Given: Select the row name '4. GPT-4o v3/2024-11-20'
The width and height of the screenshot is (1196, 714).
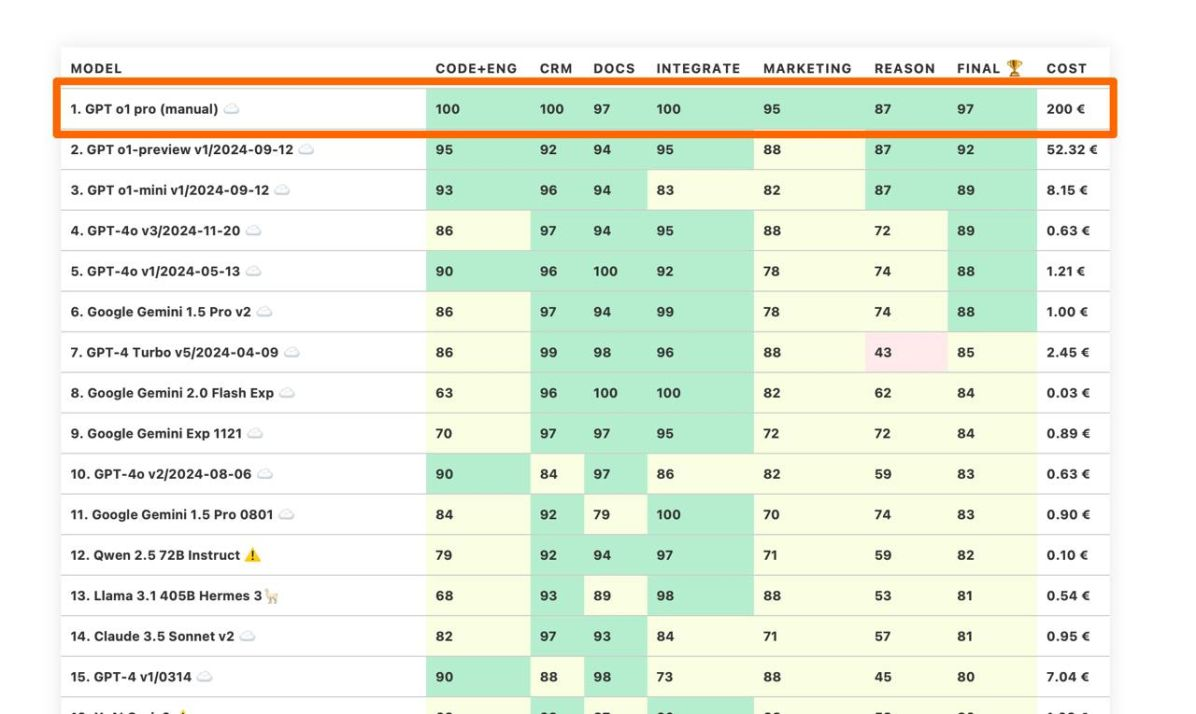Looking at the screenshot, I should 156,230.
